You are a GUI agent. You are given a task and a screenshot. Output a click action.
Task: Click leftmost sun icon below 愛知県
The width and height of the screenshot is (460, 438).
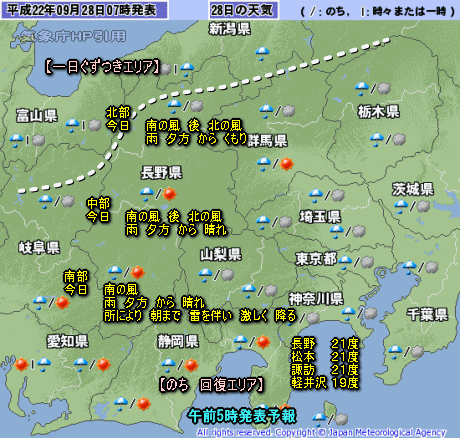[x=21, y=364]
